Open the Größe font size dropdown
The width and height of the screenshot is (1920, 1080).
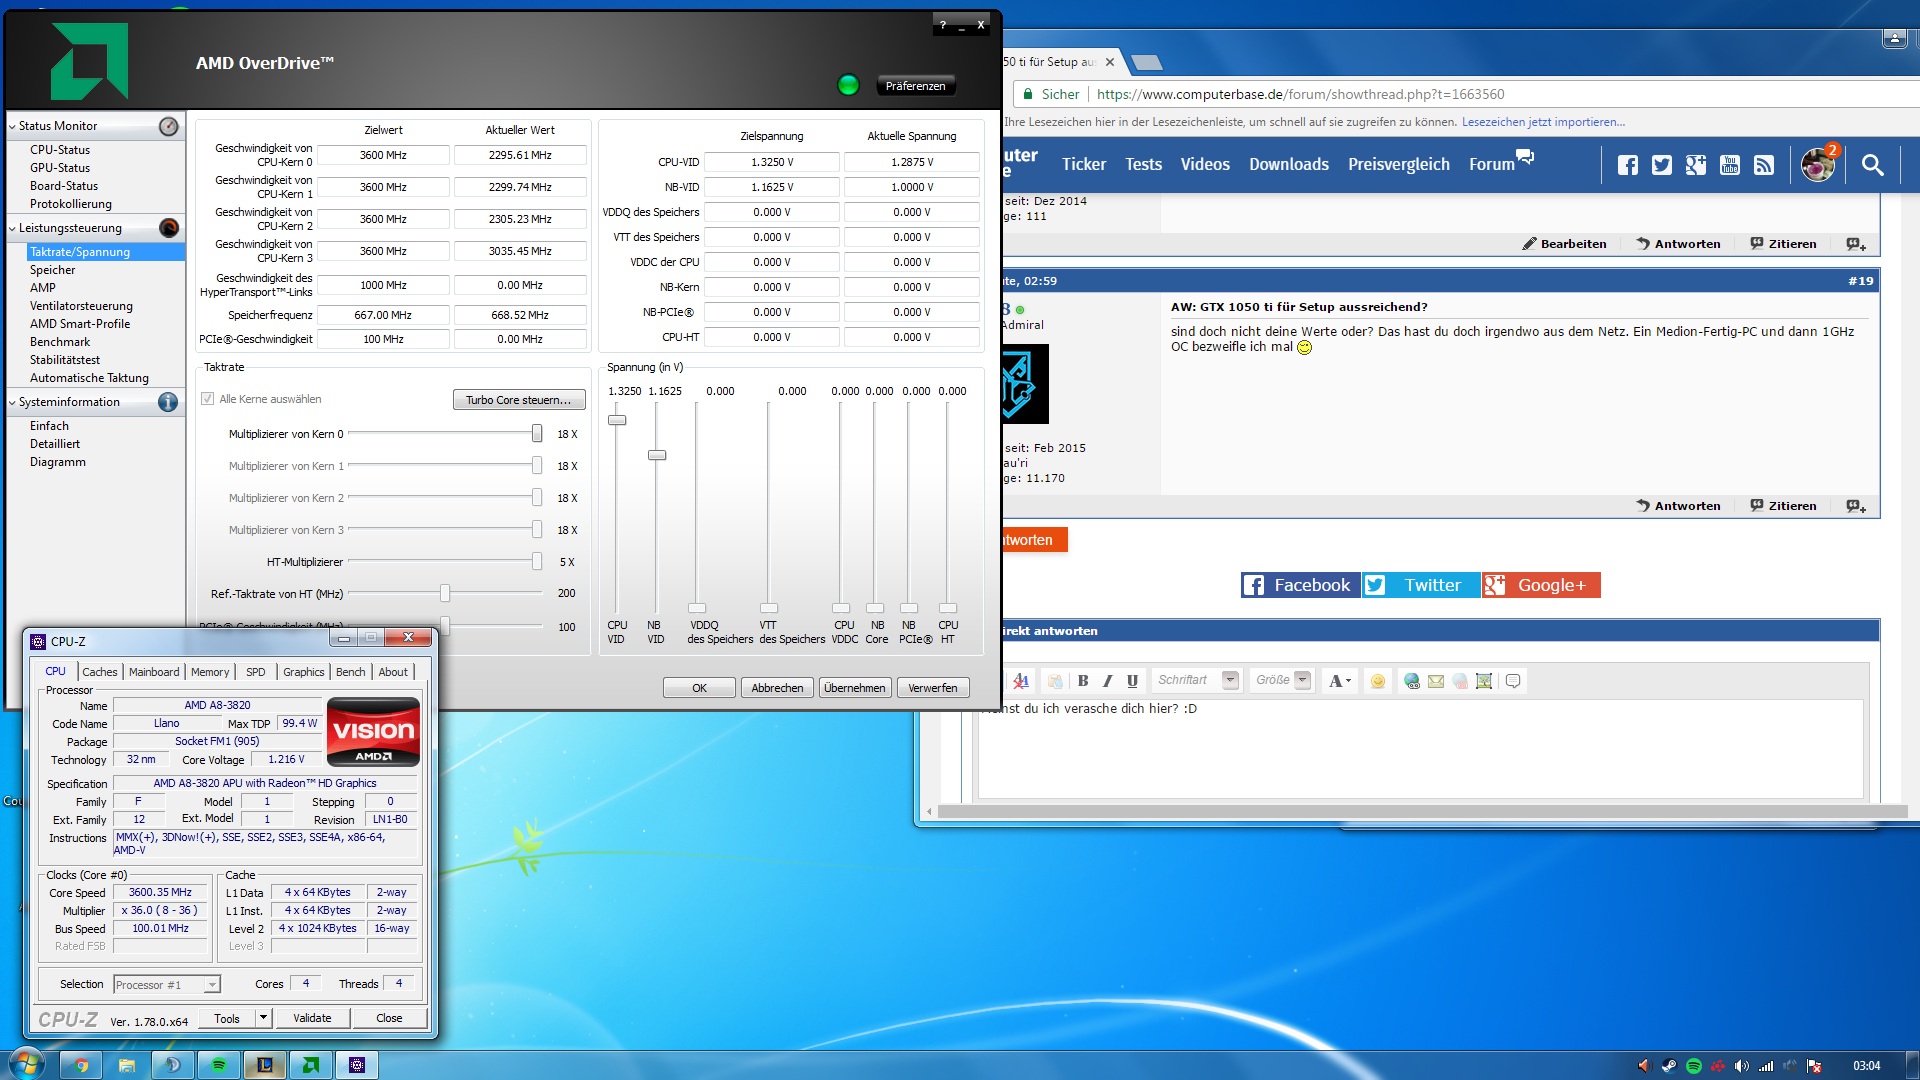(x=1302, y=681)
